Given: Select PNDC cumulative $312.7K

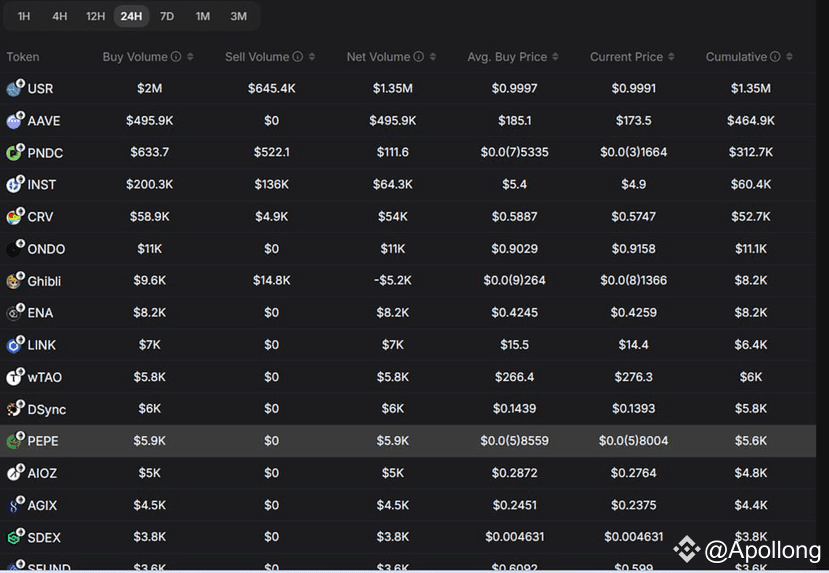Looking at the screenshot, I should coord(751,152).
